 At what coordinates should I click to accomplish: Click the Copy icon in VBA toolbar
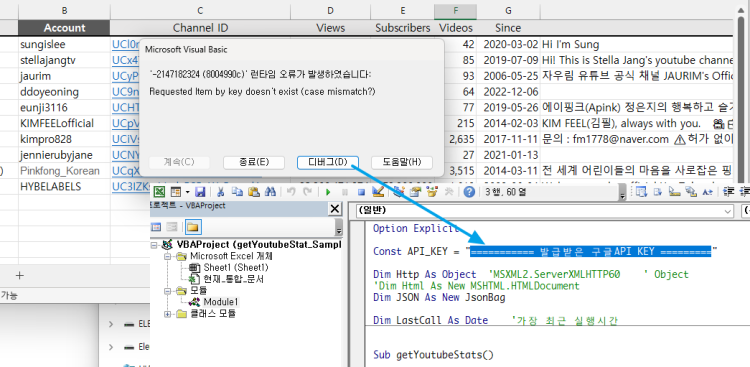click(237, 191)
